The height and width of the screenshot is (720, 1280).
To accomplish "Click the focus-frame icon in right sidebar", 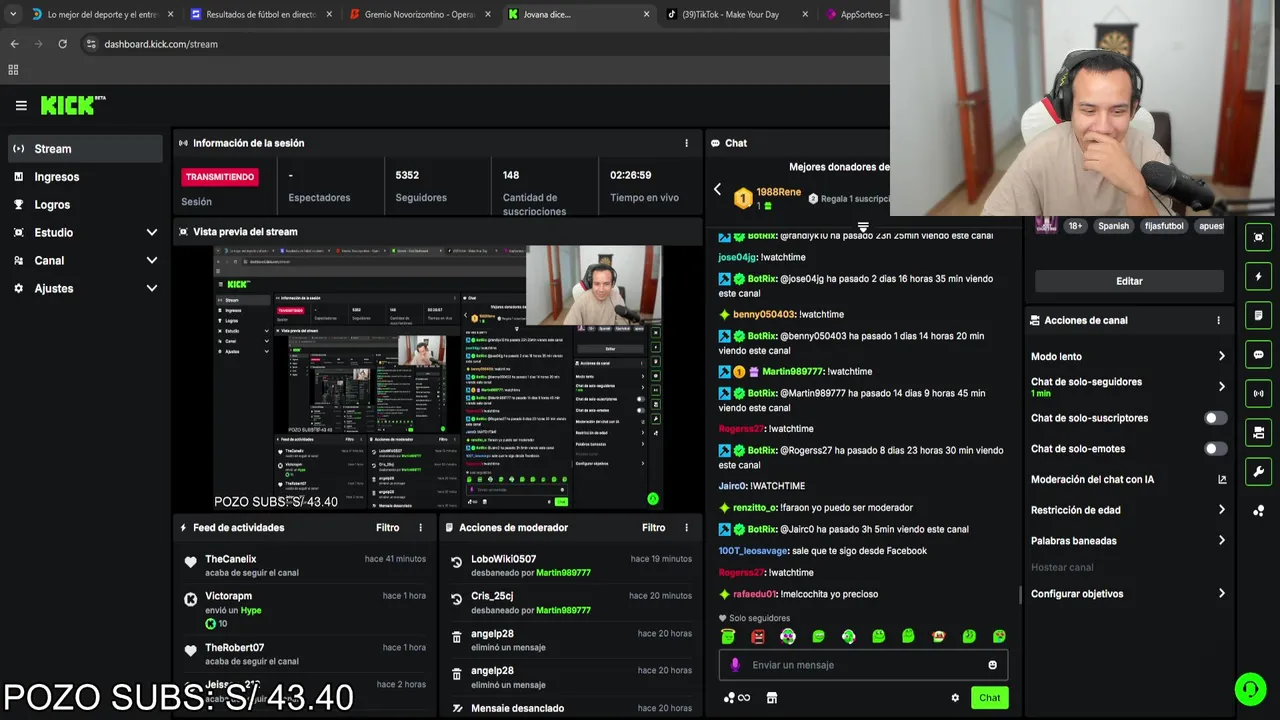I will pyautogui.click(x=1258, y=237).
